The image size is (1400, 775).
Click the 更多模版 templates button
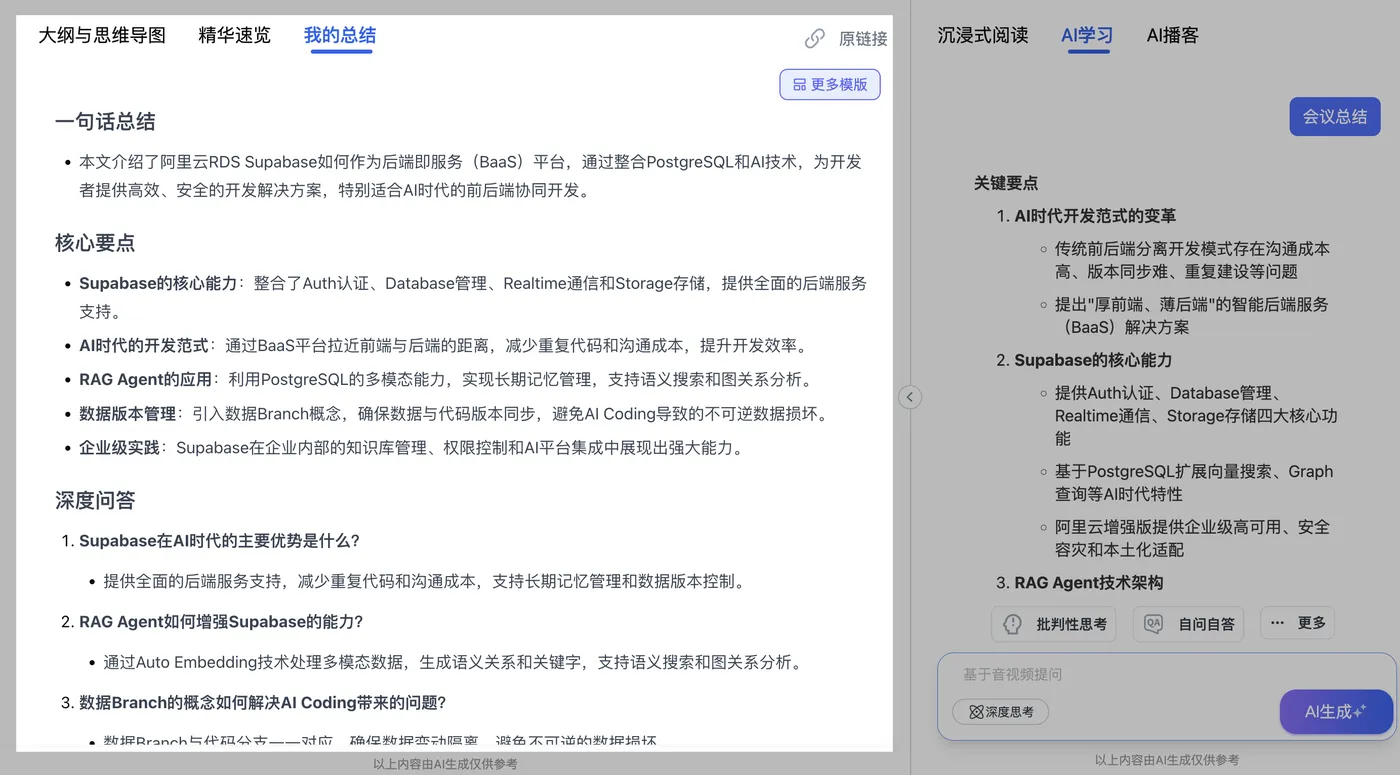tap(830, 84)
